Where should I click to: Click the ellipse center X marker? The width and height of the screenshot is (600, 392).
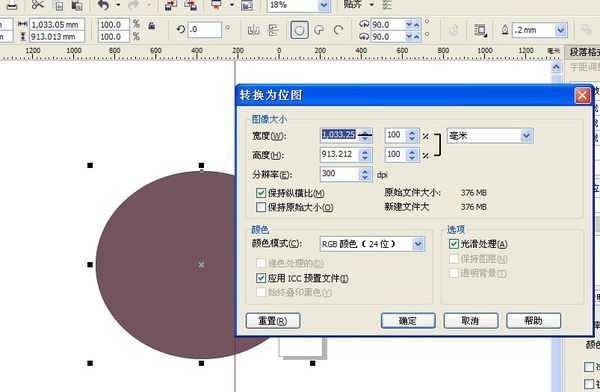(201, 264)
